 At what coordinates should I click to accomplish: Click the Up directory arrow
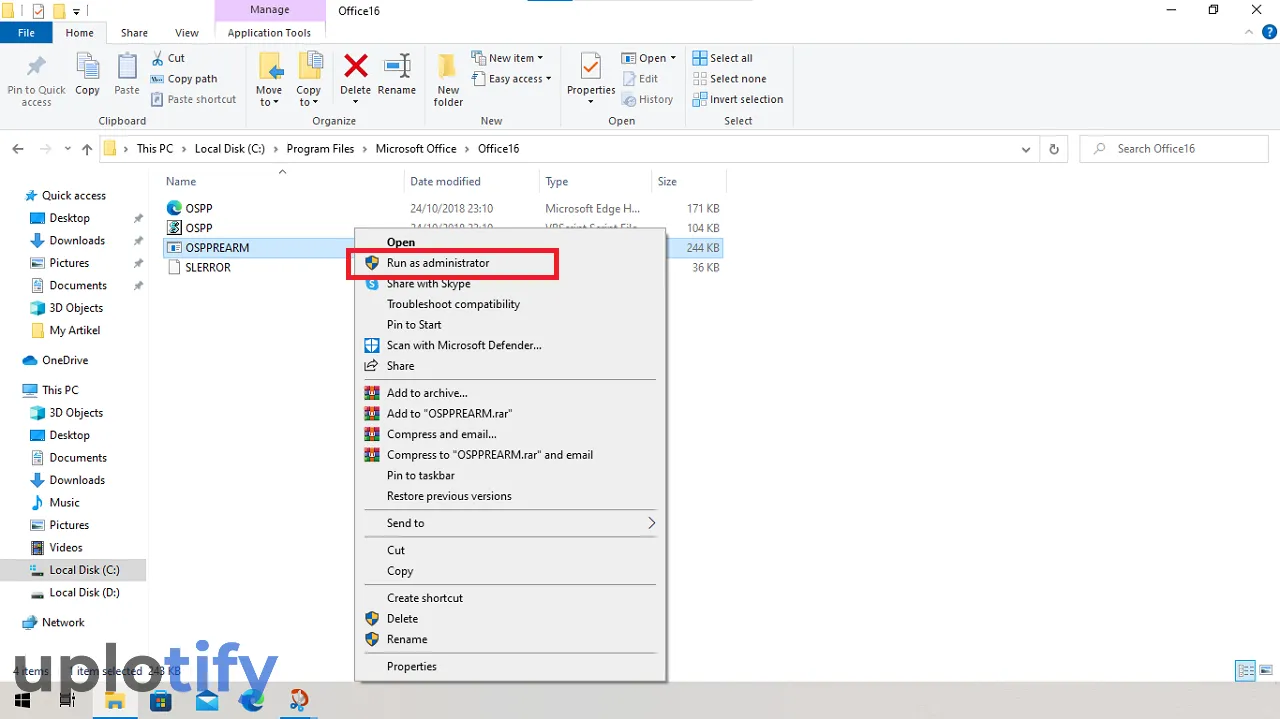(x=87, y=149)
